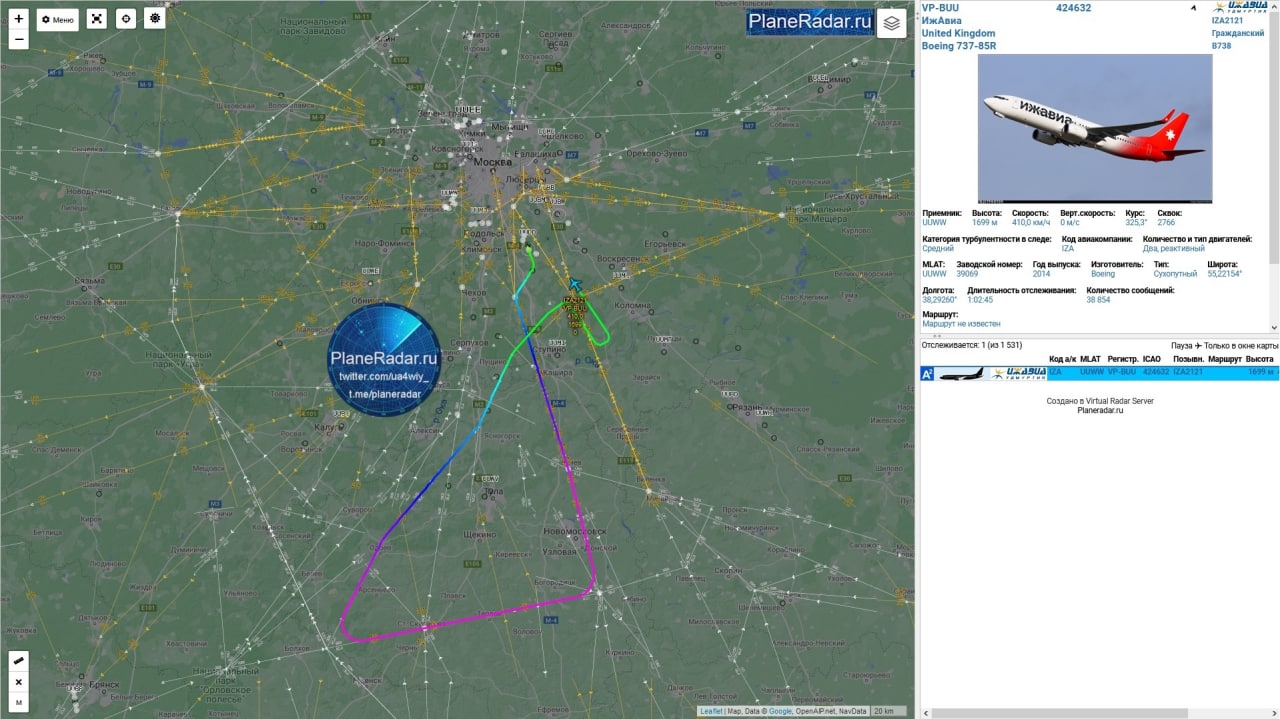The width and height of the screenshot is (1280, 719).
Task: Sort list by ICAO column
Action: pos(1152,359)
